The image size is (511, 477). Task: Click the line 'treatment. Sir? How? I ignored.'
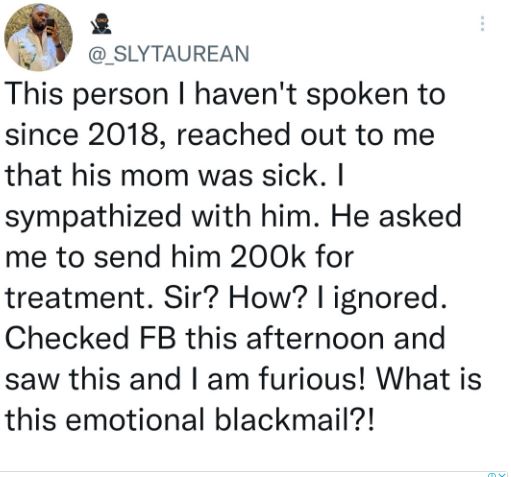click(226, 298)
